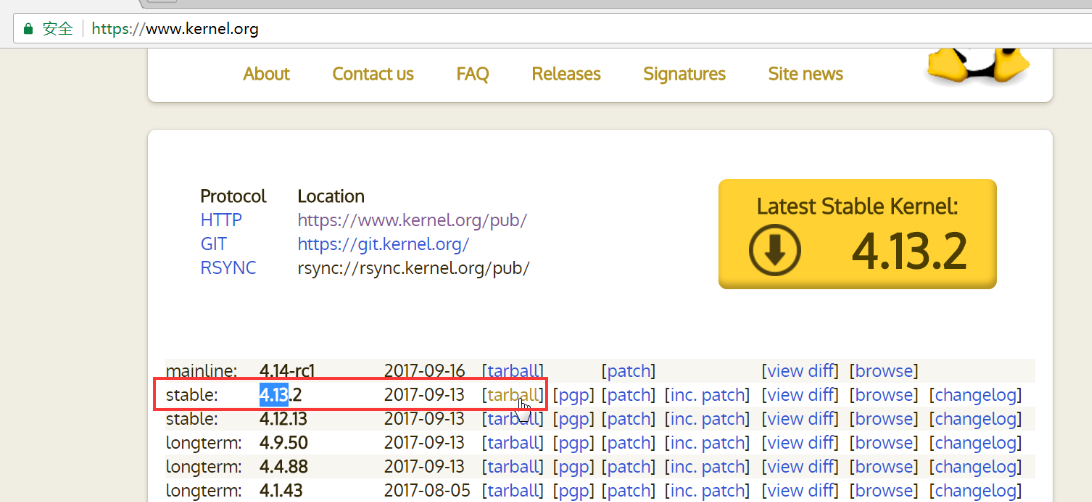Download tarball for stable 4.13.2
The image size is (1092, 502).
tap(513, 395)
